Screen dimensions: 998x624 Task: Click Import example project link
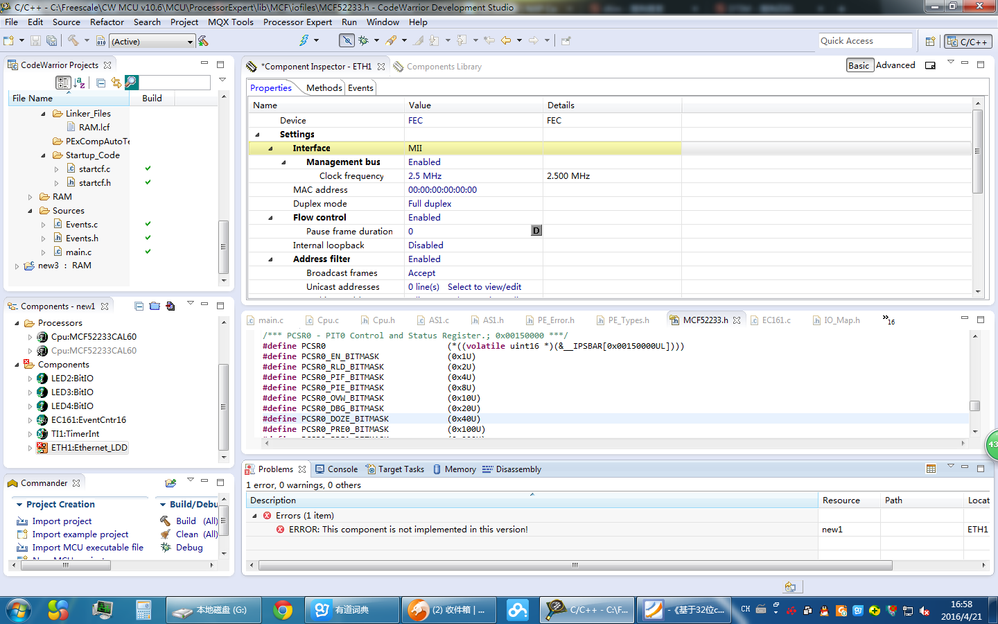[80, 534]
